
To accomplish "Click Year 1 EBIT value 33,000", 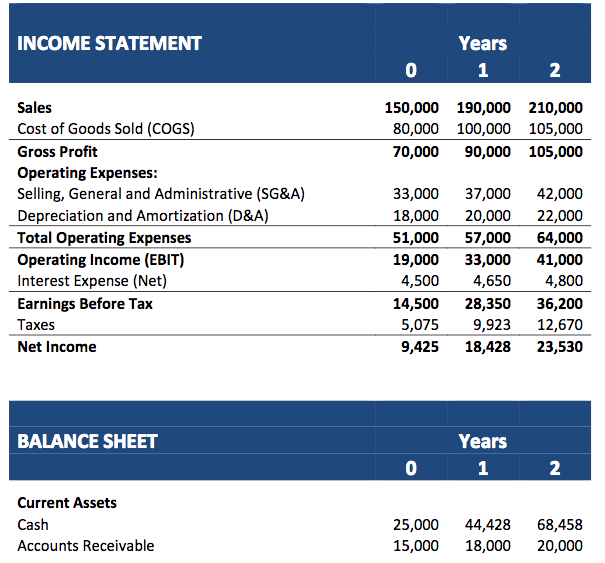I will [488, 260].
